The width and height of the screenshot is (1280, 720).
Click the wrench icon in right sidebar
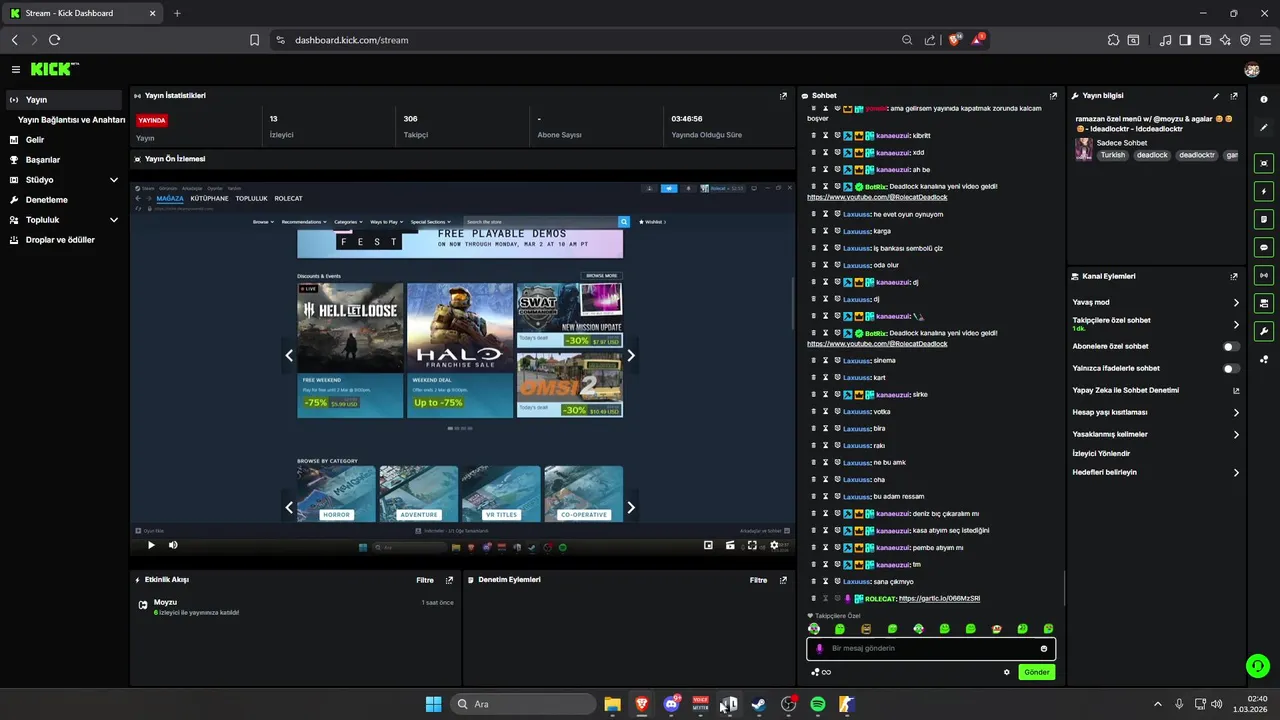[1264, 331]
